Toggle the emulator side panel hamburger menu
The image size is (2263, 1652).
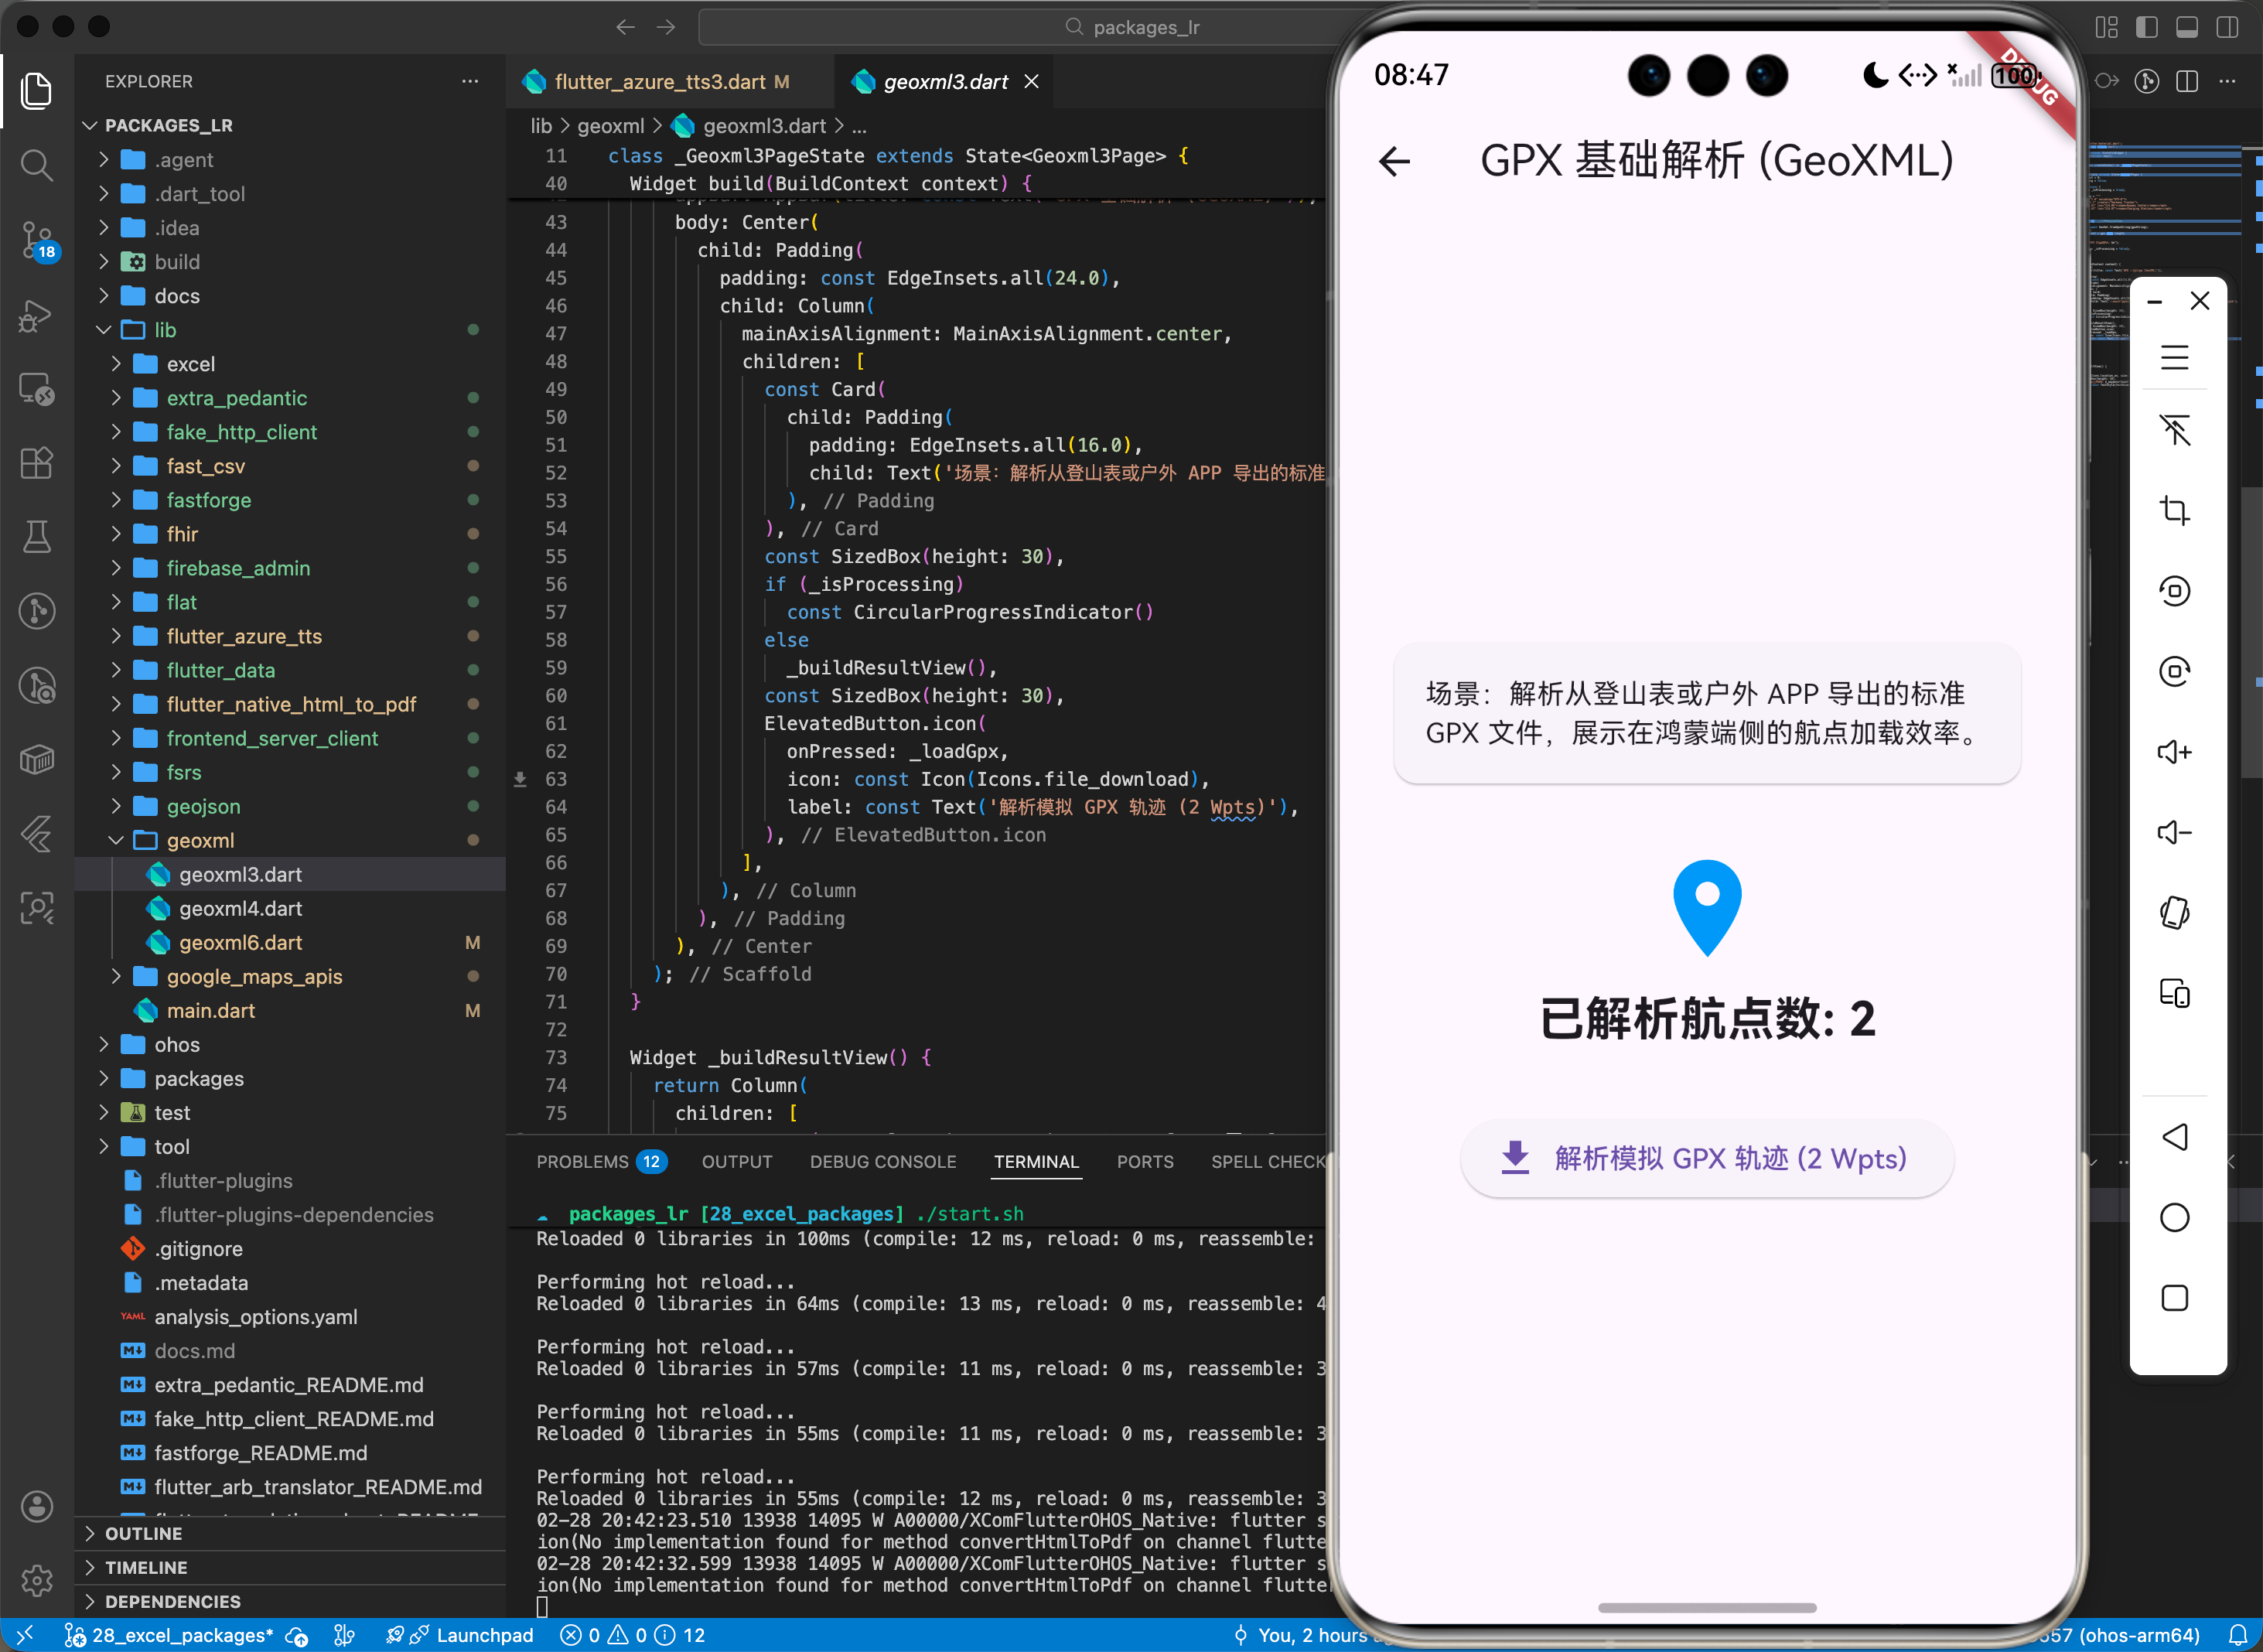(x=2175, y=357)
